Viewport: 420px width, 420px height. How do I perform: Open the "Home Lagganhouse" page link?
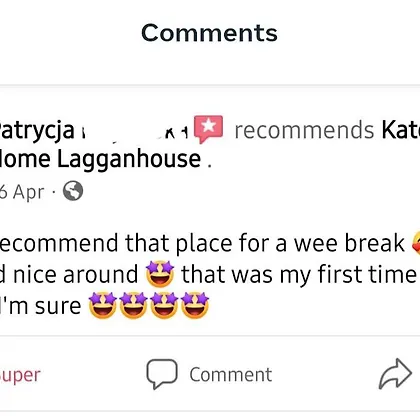tap(100, 159)
